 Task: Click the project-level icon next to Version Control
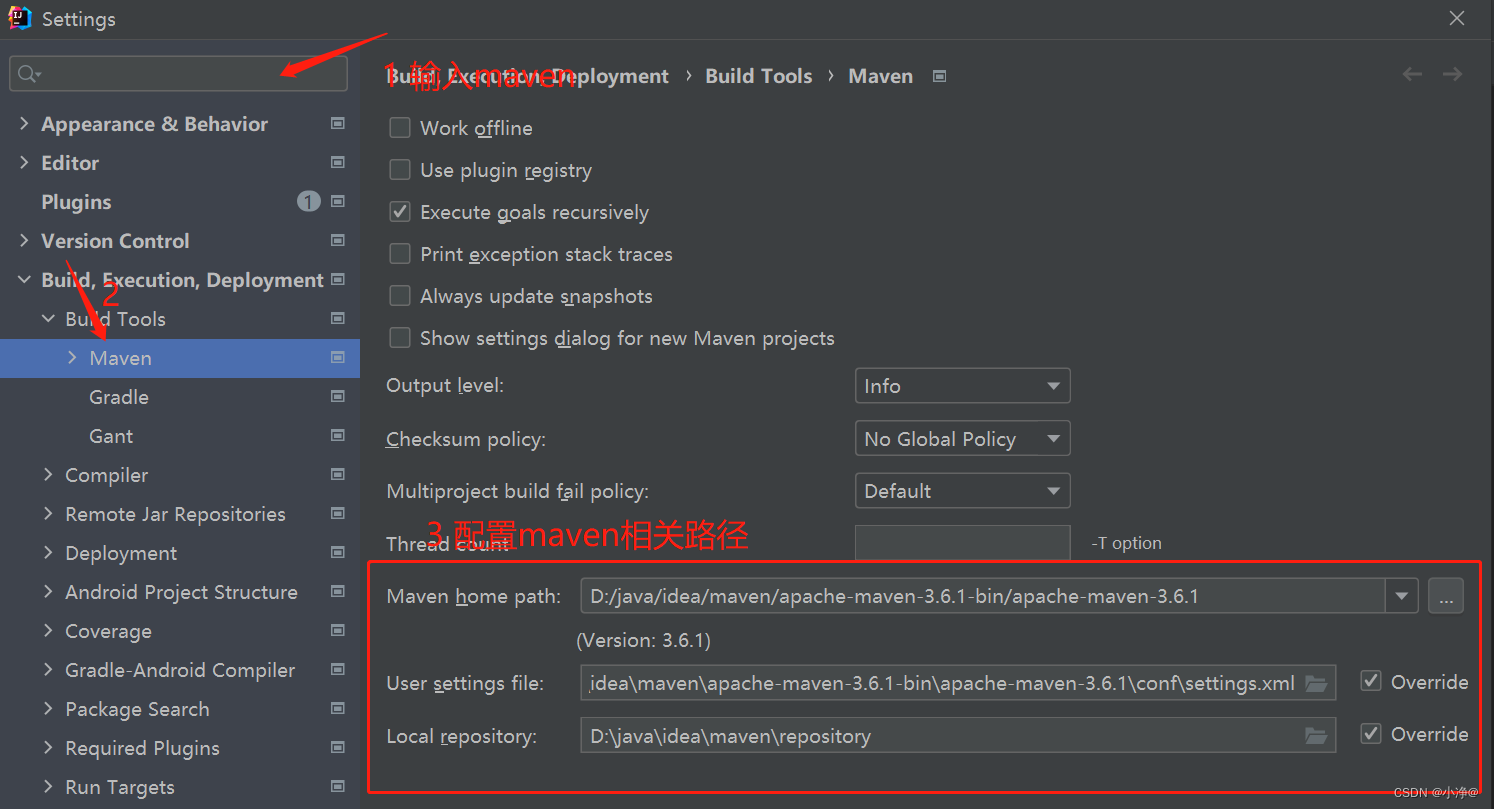338,241
